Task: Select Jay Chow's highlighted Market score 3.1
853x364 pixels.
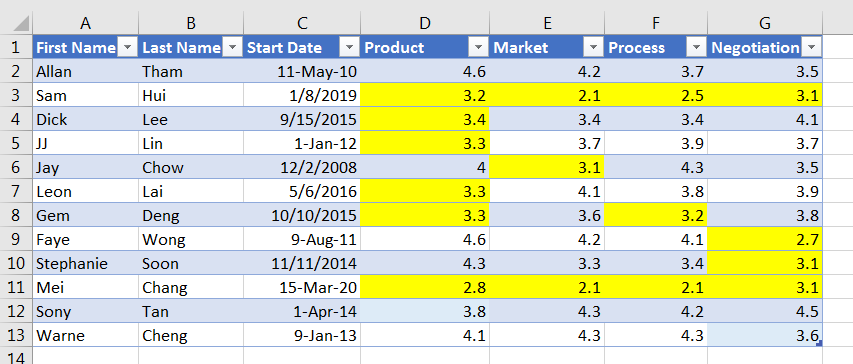Action: click(x=547, y=167)
